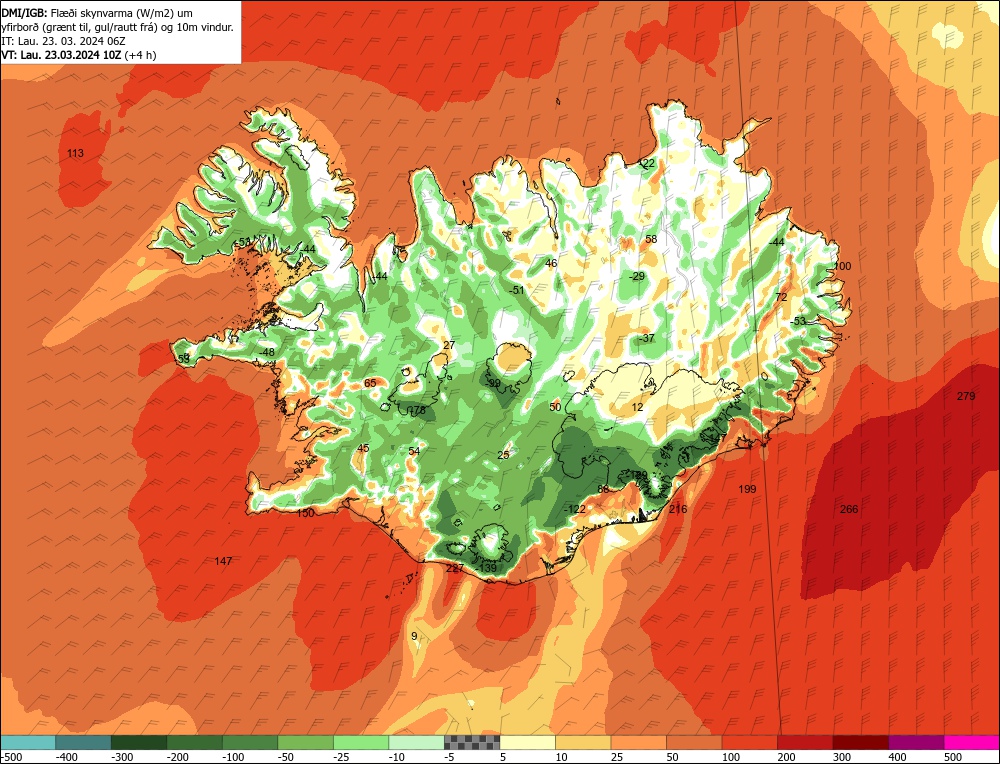Click the '-5' label on the legend
This screenshot has width=1000, height=764.
[x=452, y=757]
